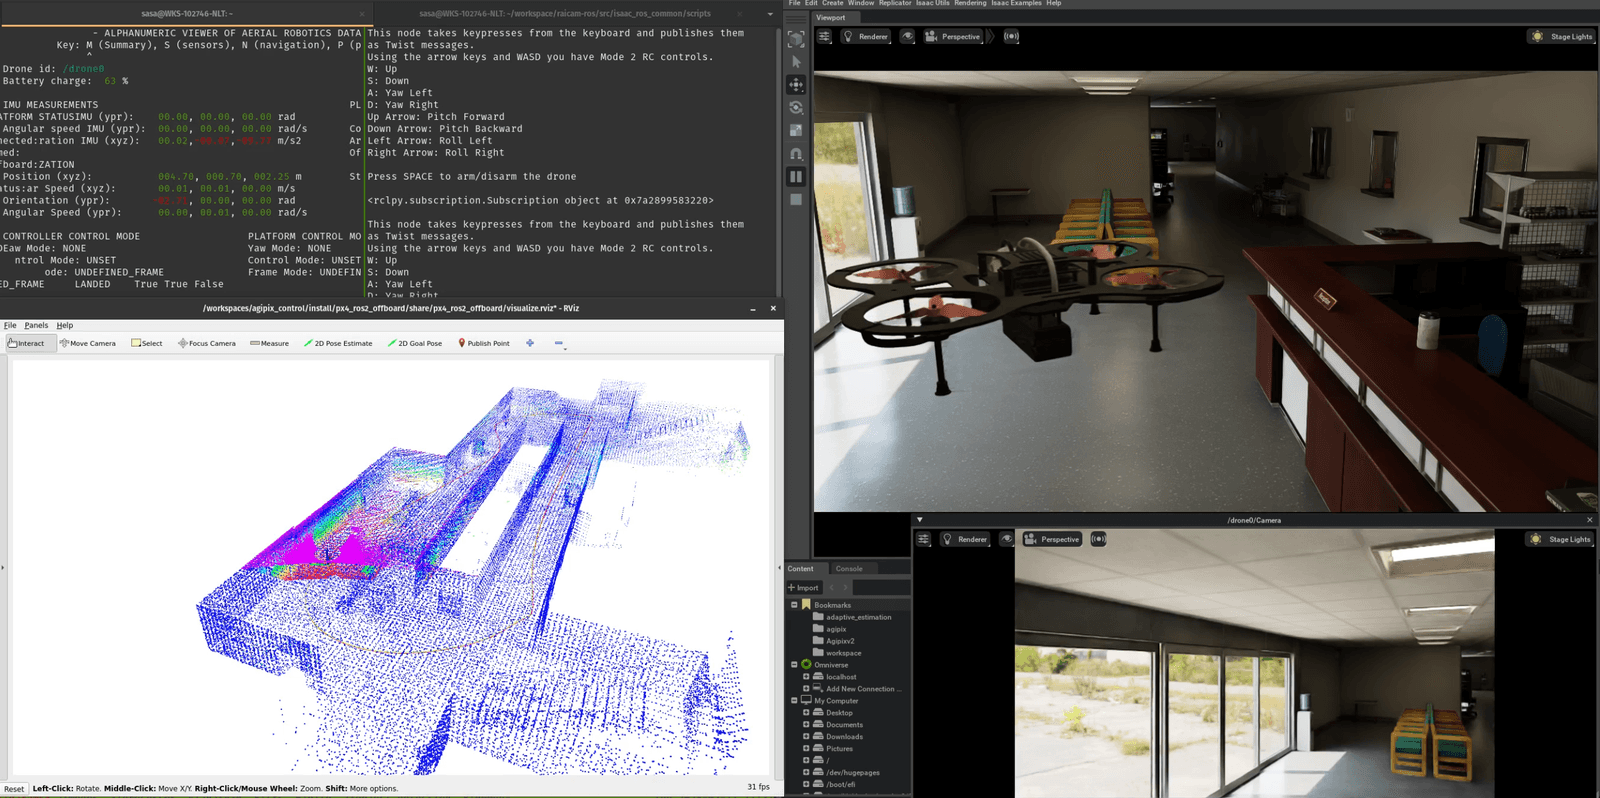Open the Renderer dropdown in the main Viewport

866,37
